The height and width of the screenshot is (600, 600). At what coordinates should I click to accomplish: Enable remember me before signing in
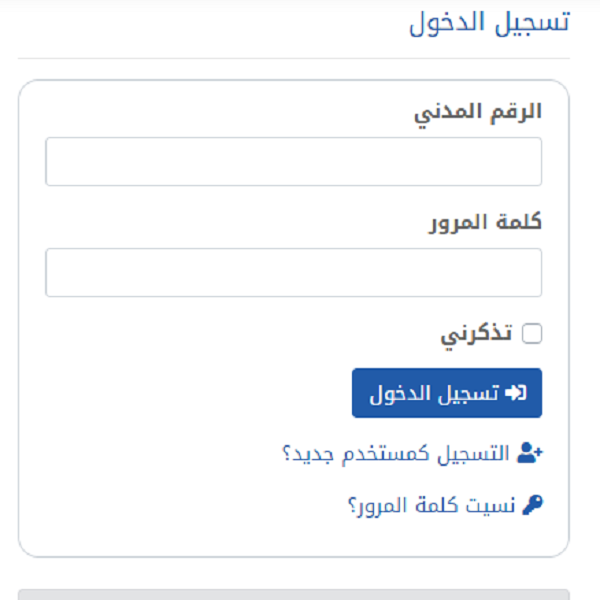[x=532, y=333]
